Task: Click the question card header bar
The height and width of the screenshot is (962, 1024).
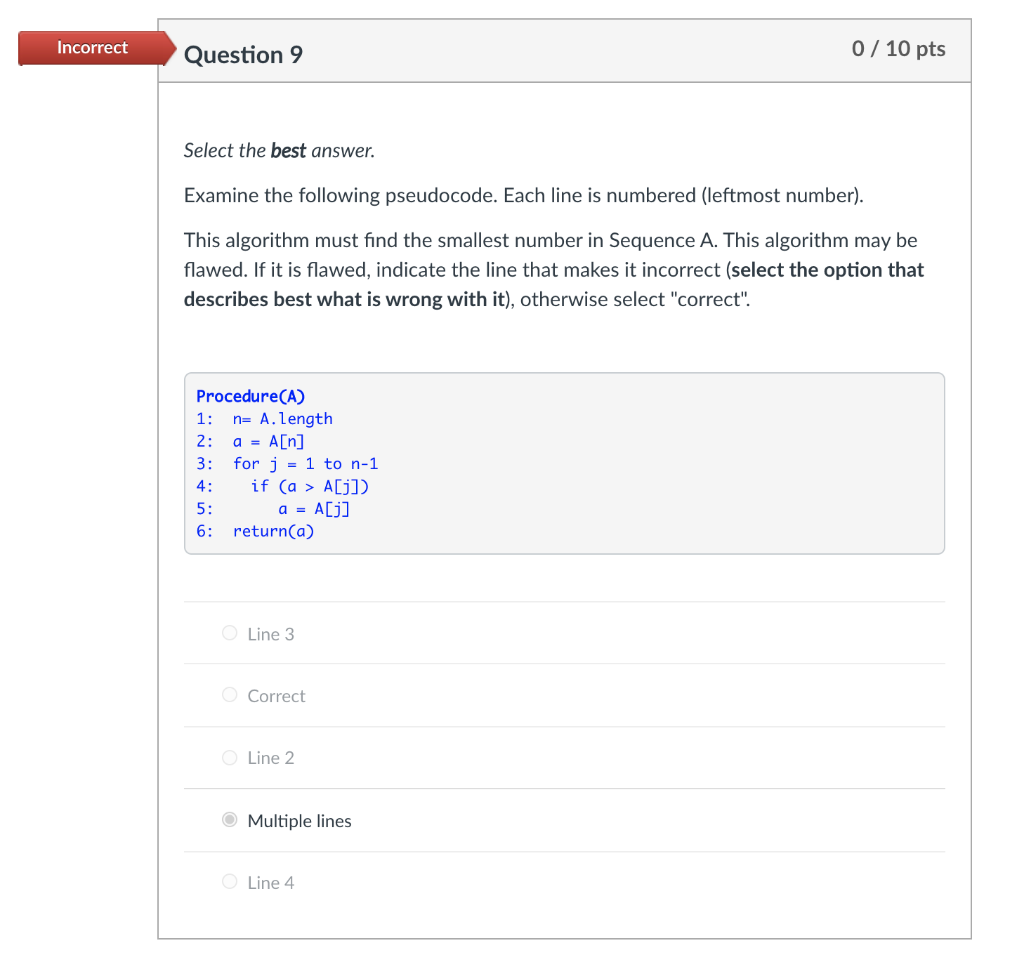Action: coord(564,50)
